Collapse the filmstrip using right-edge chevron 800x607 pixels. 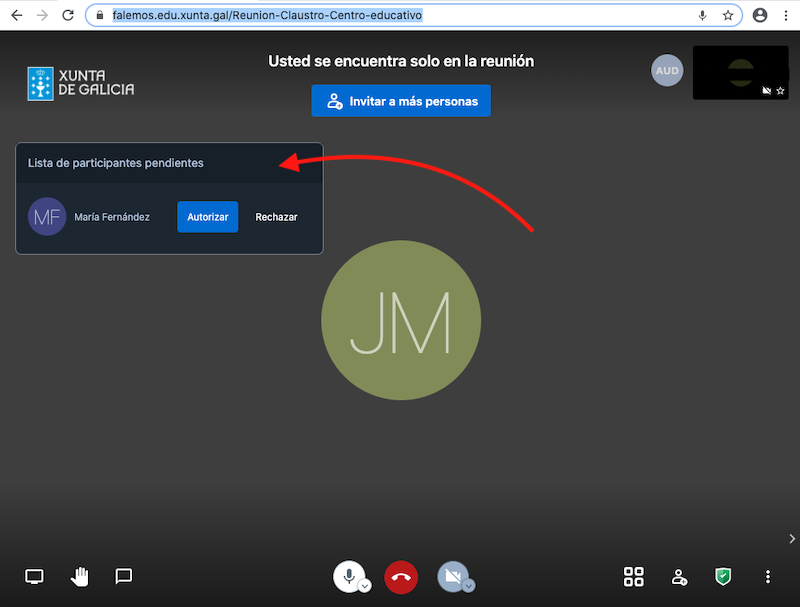coord(792,539)
